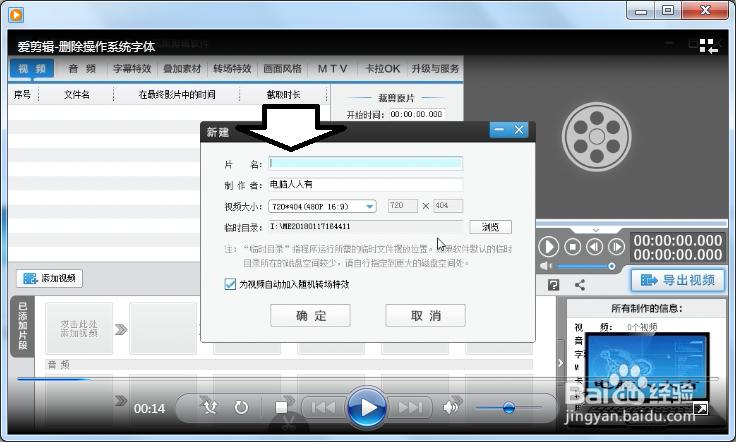The height and width of the screenshot is (442, 736).
Task: Click the media player large play button
Action: 367,407
